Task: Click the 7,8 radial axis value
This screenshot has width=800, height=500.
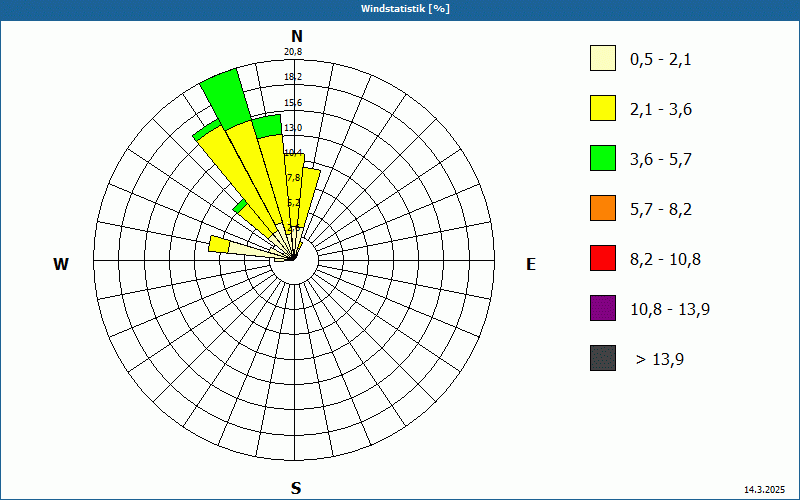Action: click(x=294, y=178)
